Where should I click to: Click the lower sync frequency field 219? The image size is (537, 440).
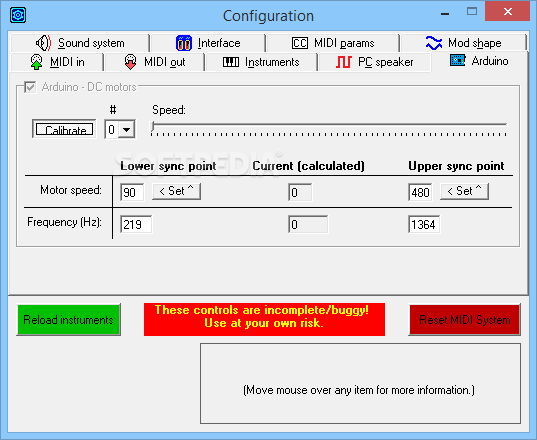pos(136,224)
